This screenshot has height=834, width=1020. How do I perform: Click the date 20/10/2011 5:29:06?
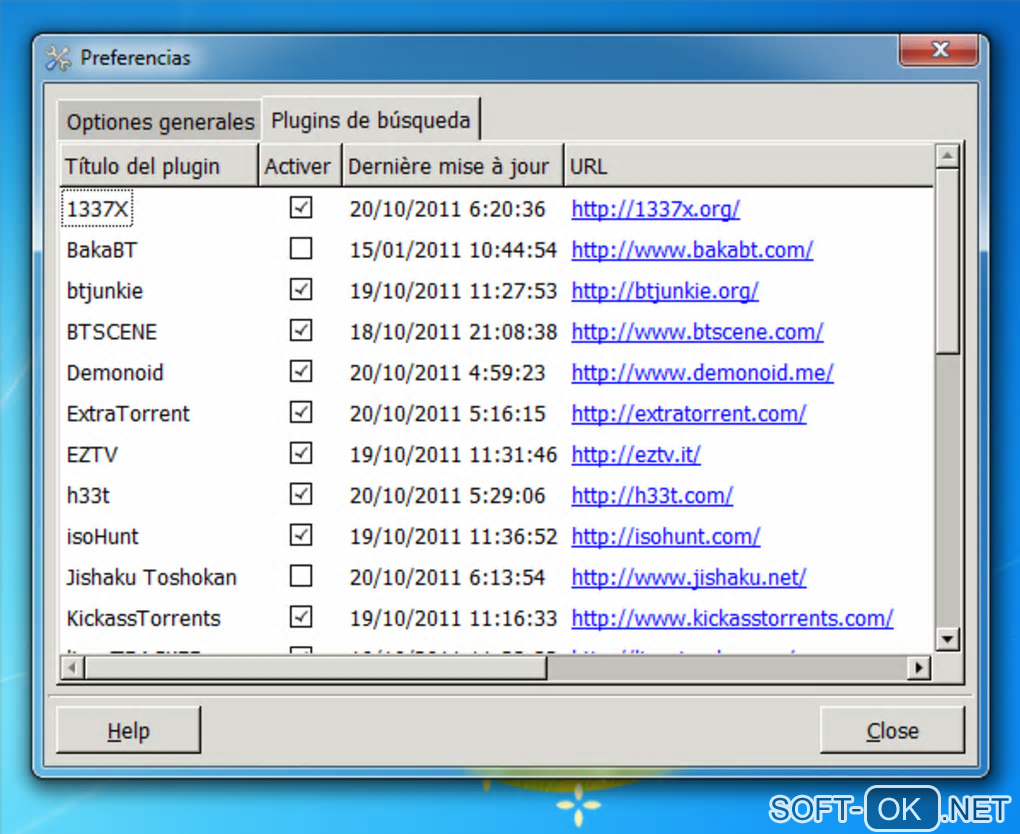(x=448, y=496)
